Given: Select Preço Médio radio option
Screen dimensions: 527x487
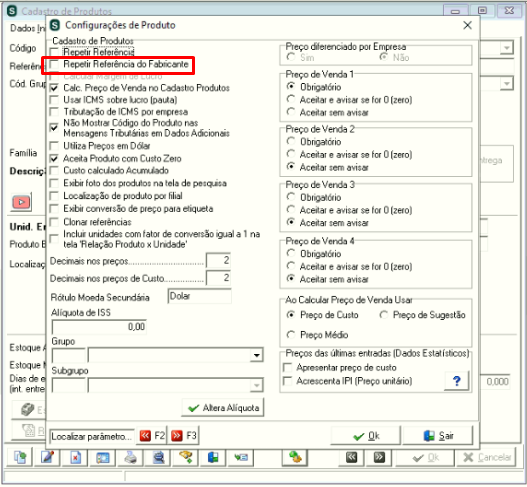Looking at the screenshot, I should tap(291, 335).
